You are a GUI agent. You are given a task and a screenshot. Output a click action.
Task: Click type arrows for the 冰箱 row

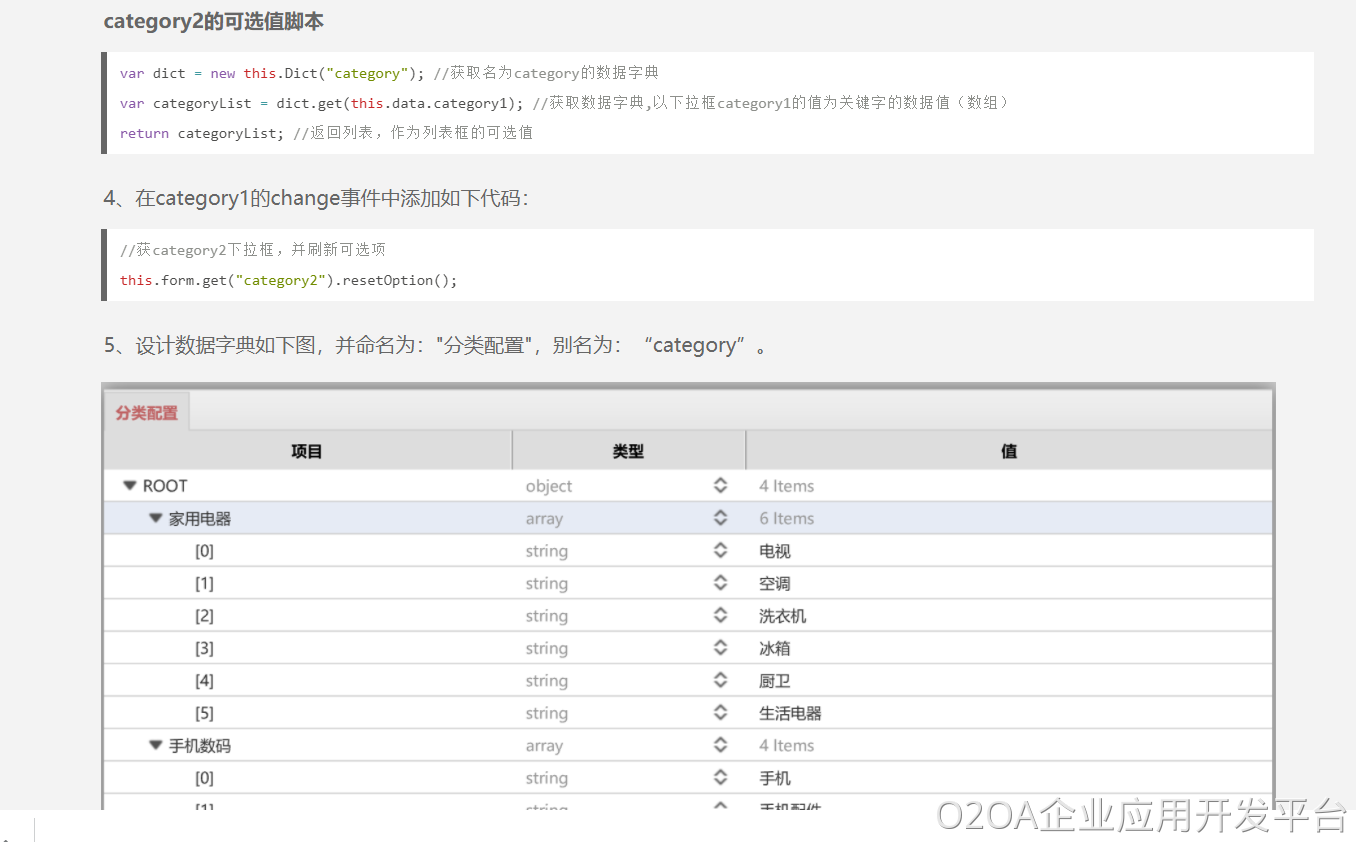(720, 648)
